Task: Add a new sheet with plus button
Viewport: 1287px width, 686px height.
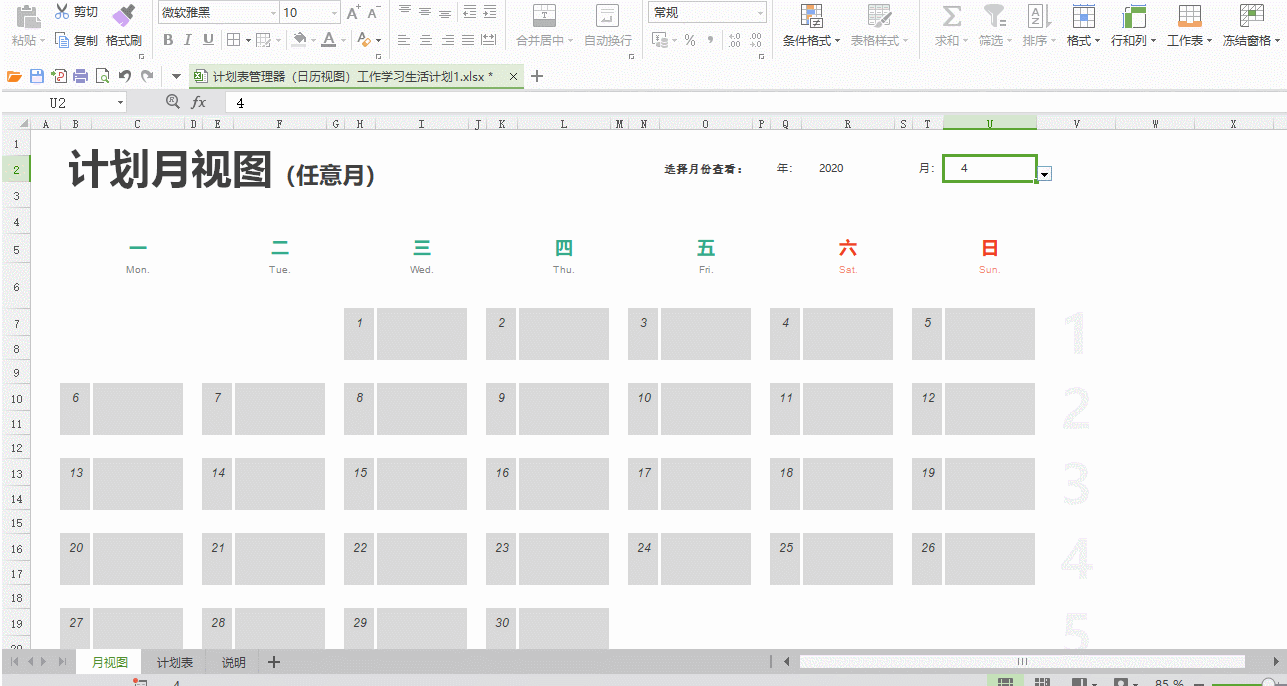Action: (x=274, y=662)
